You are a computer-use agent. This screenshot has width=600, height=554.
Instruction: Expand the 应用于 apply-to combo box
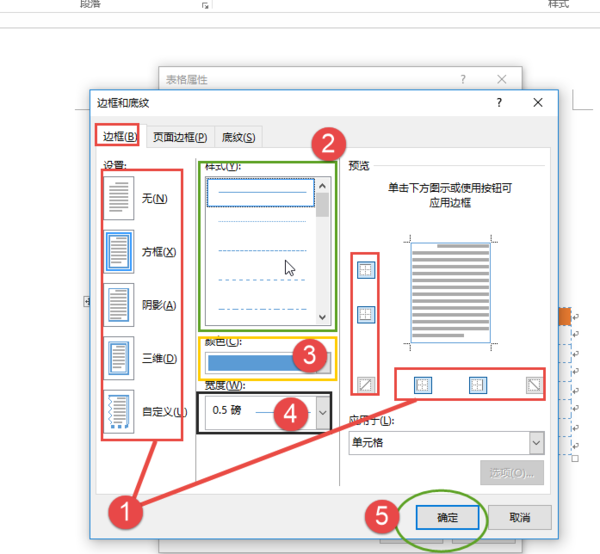[446, 443]
